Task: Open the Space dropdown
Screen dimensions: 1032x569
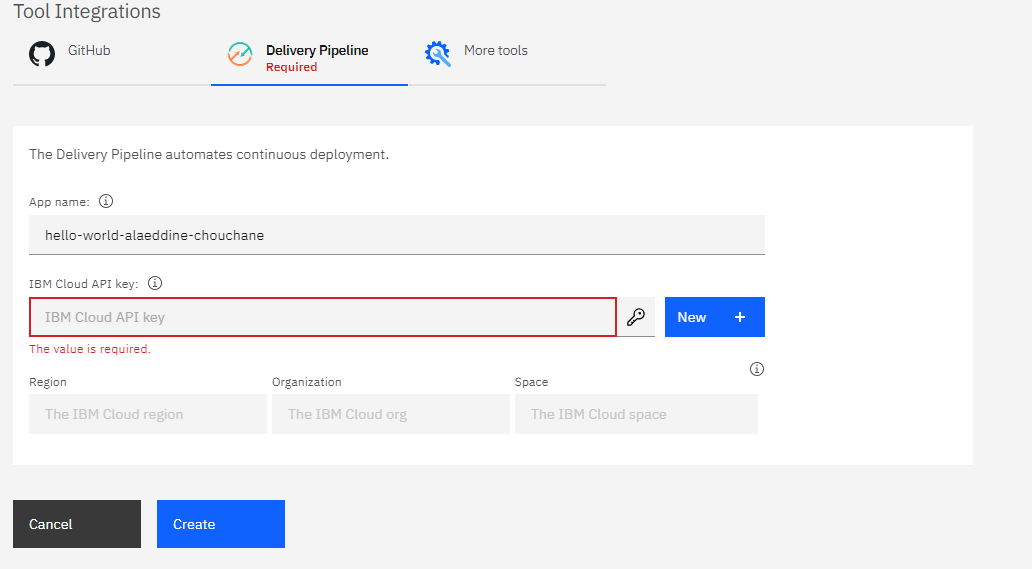Action: pyautogui.click(x=636, y=414)
